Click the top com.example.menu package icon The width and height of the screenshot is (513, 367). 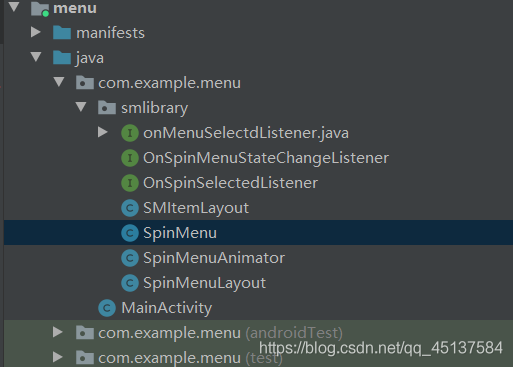coord(85,83)
